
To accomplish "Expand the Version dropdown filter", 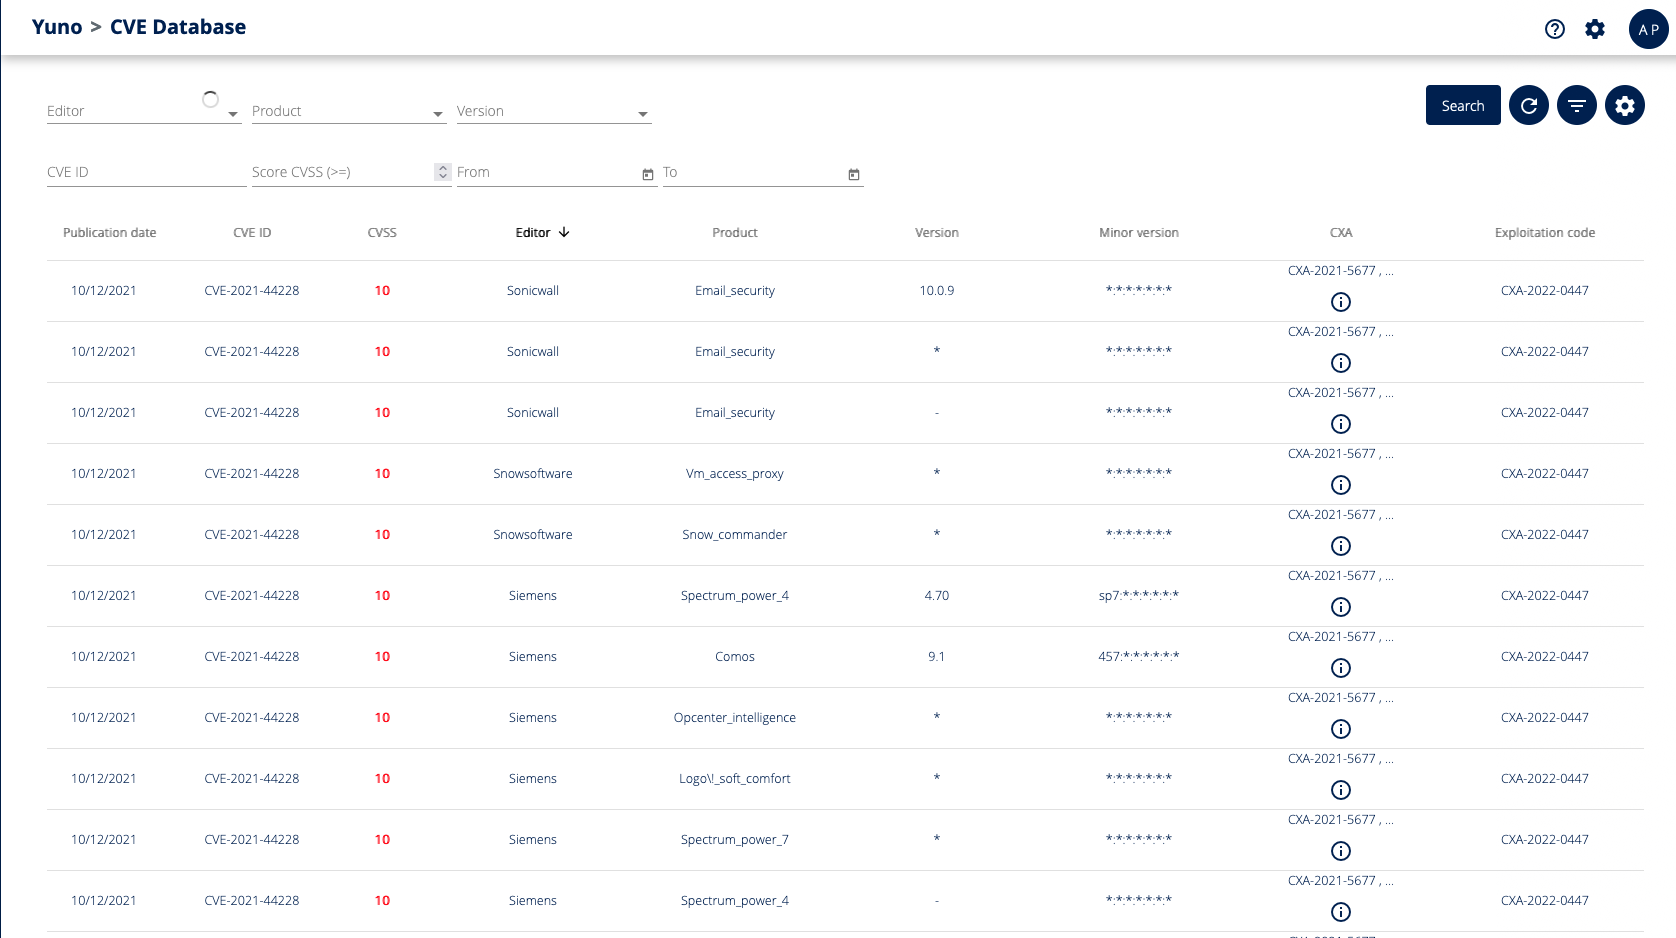I will click(x=643, y=114).
